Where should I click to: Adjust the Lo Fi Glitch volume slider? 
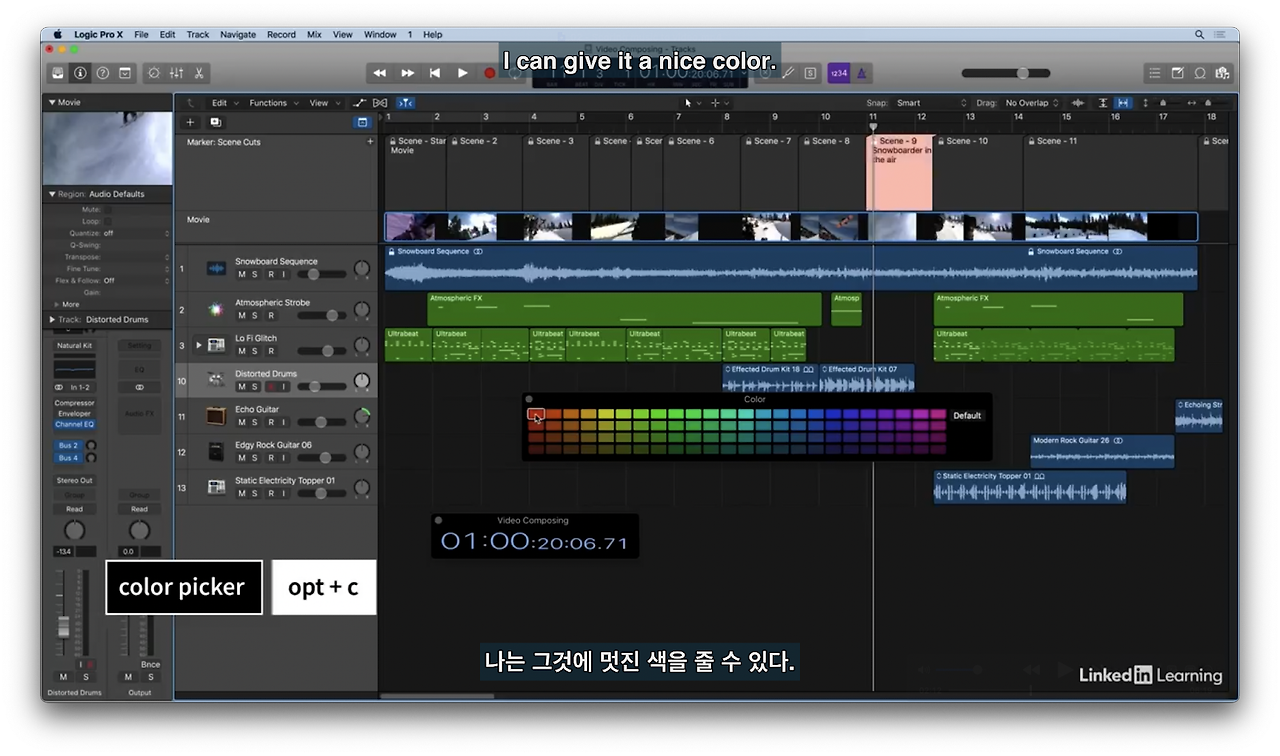pos(320,351)
